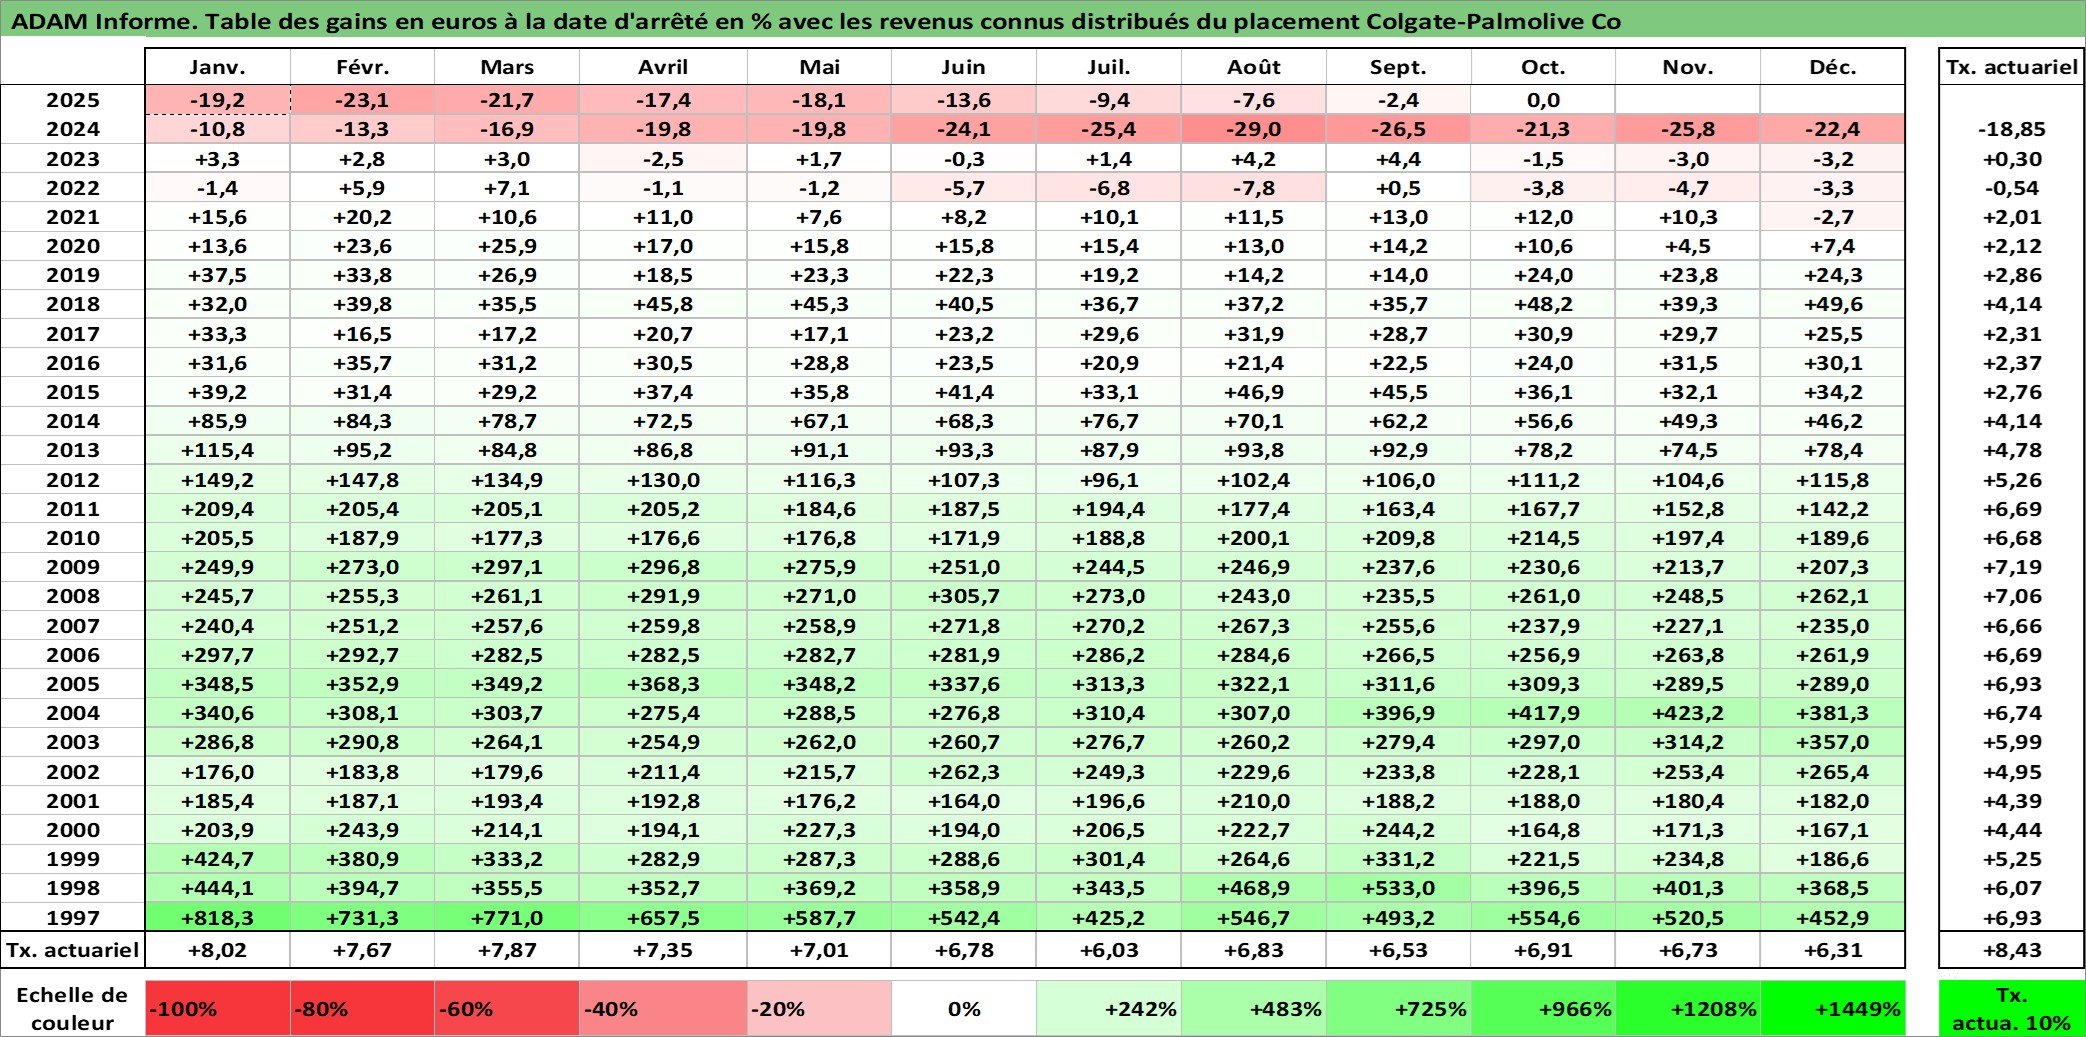
Task: Select the +368,3 cell for Avril 2005
Action: point(663,684)
